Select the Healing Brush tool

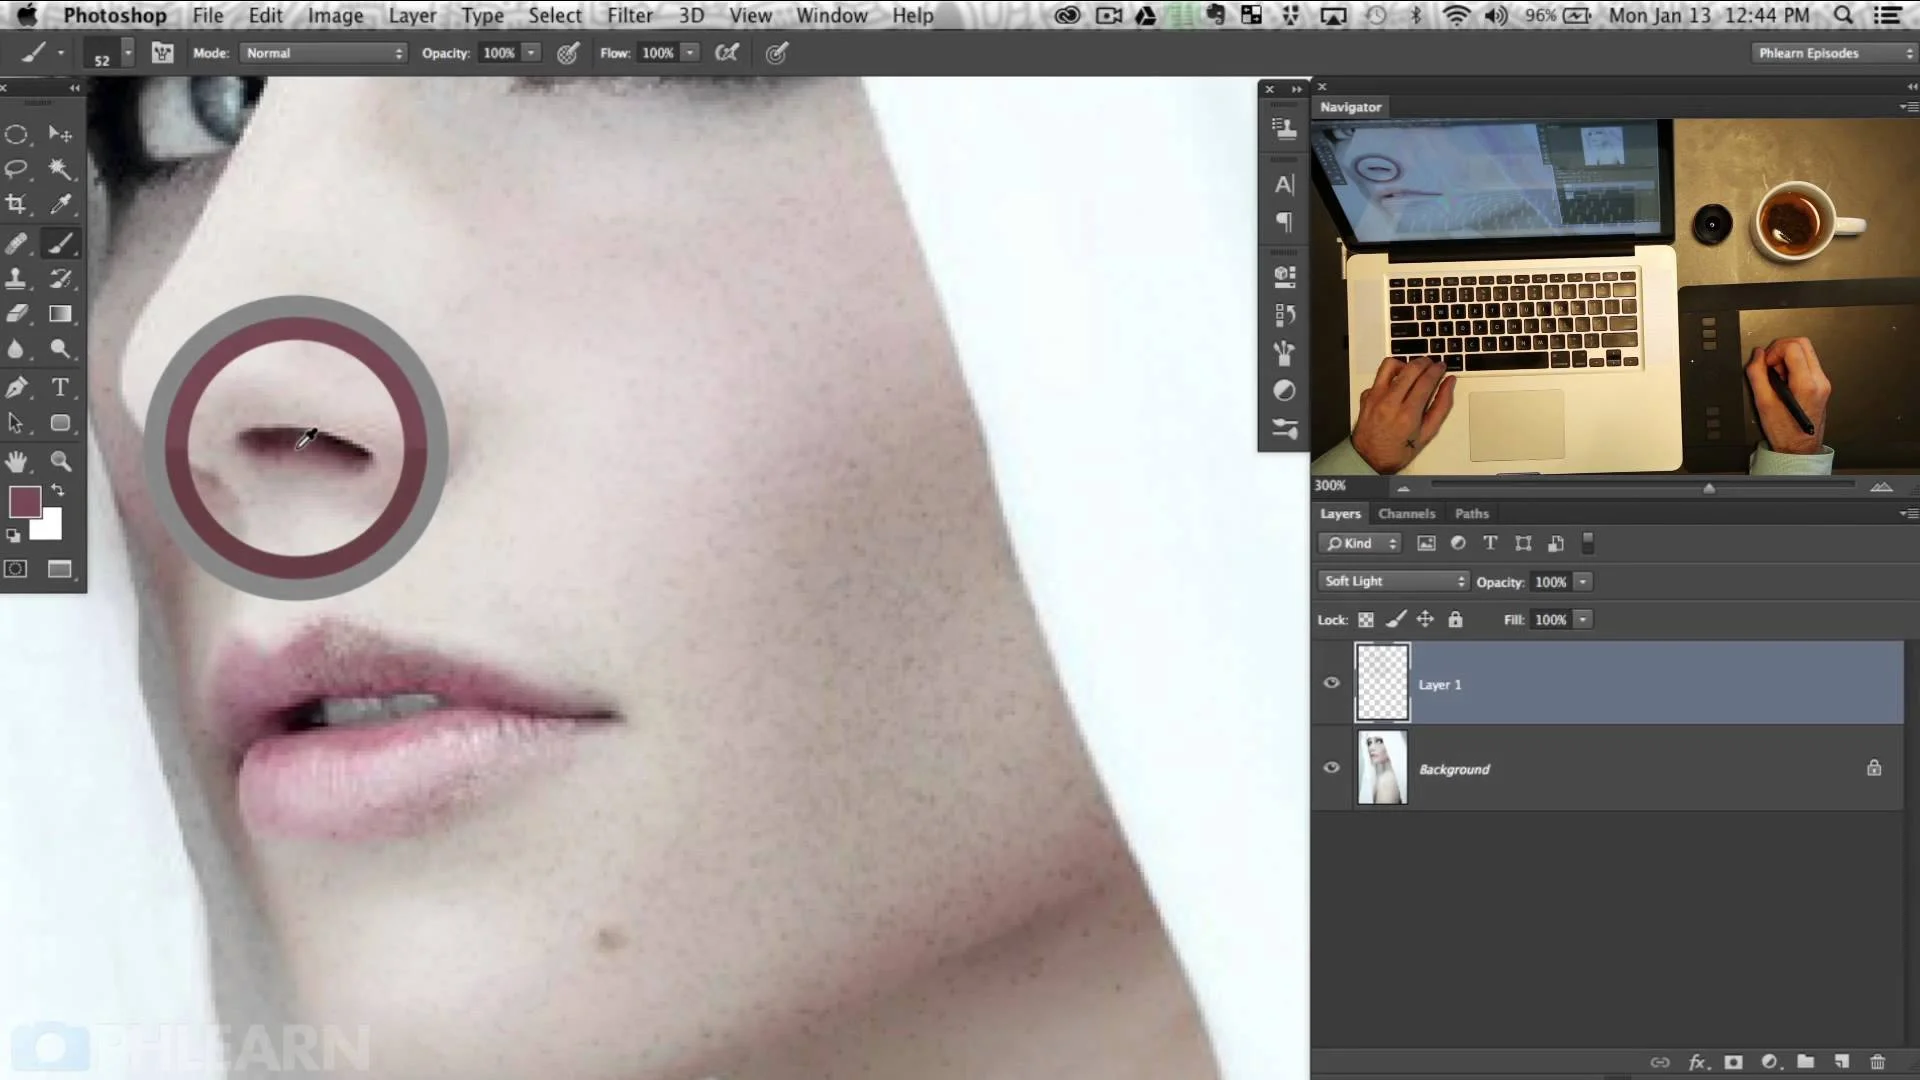17,243
